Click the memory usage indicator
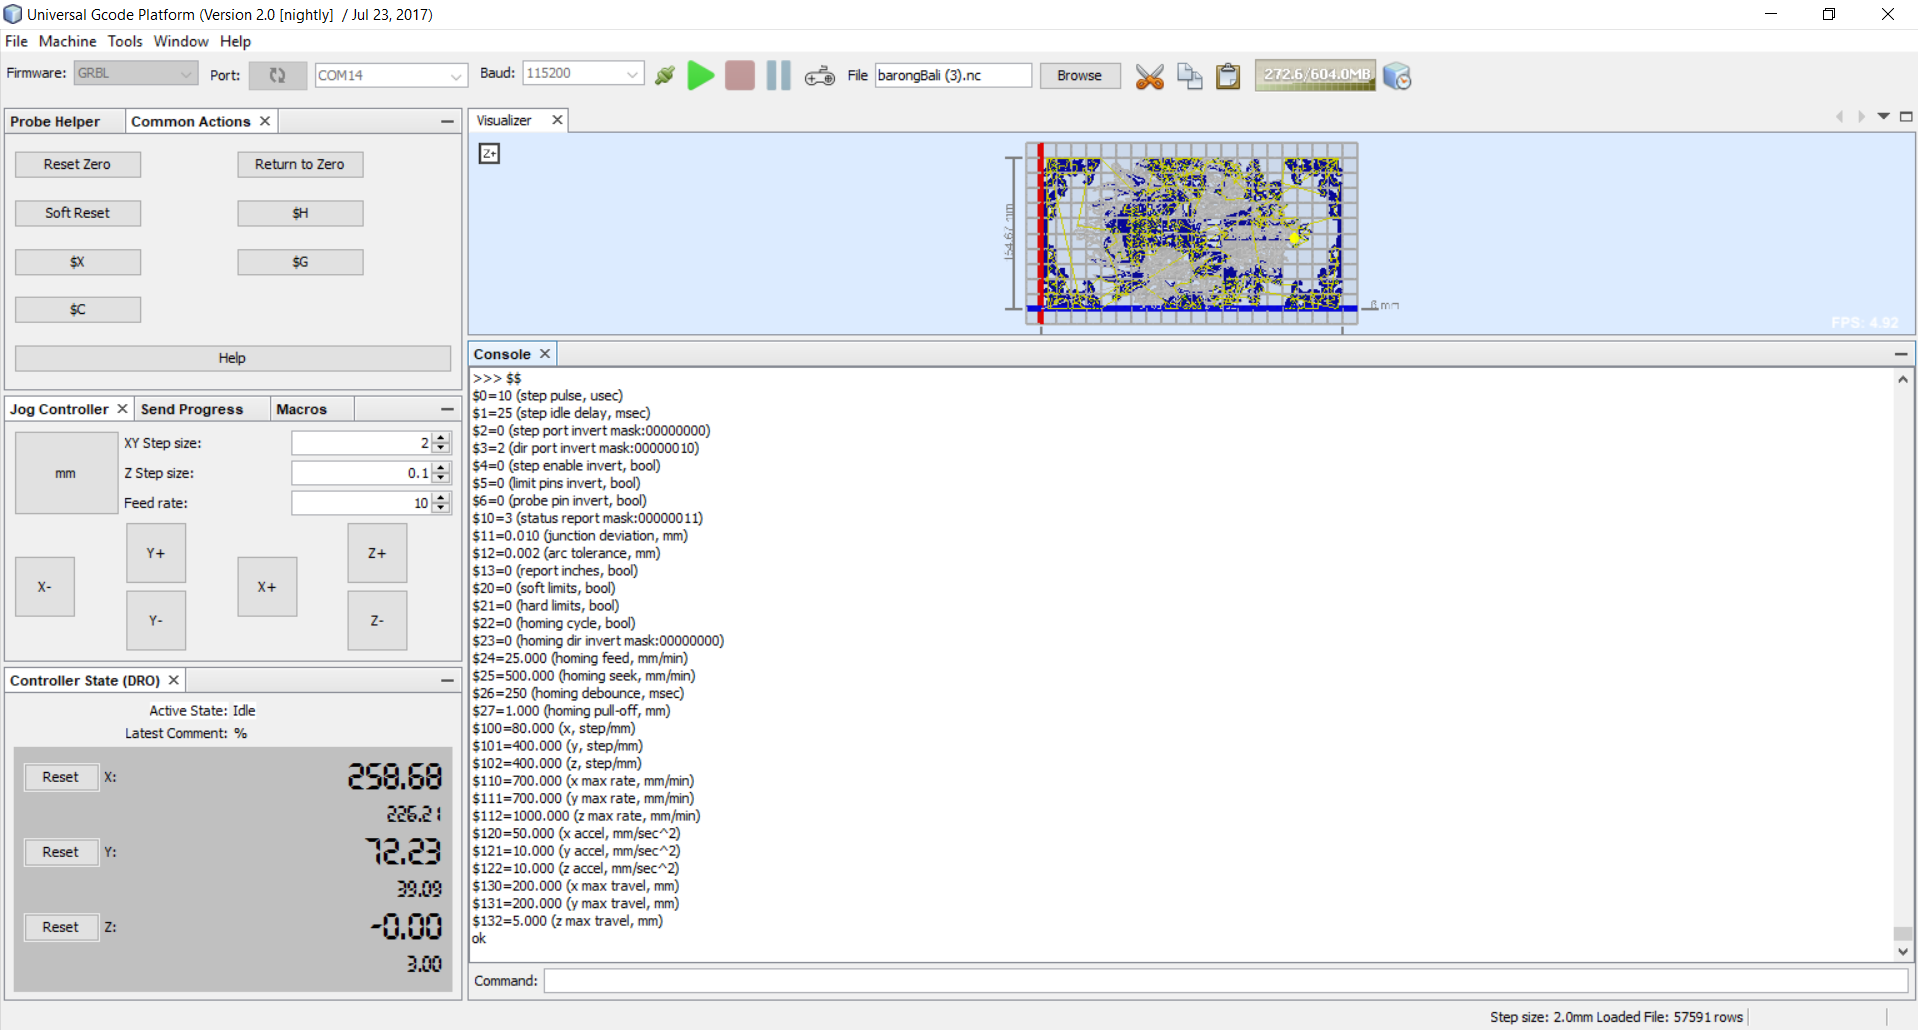Viewport: 1919px width, 1030px height. (1315, 75)
